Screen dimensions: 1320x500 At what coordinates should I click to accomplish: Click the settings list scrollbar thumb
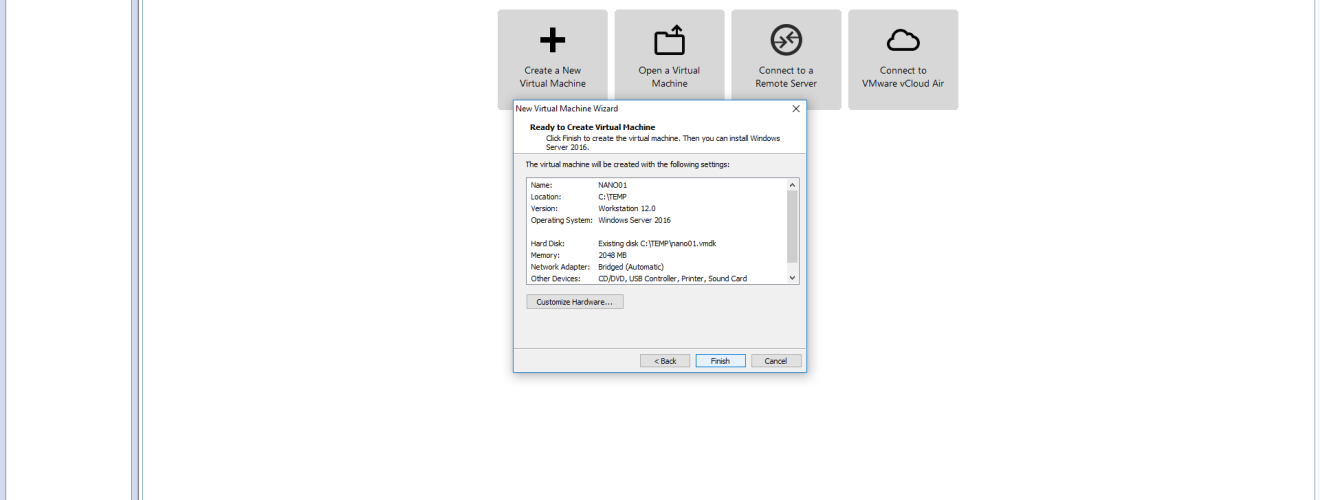[793, 225]
